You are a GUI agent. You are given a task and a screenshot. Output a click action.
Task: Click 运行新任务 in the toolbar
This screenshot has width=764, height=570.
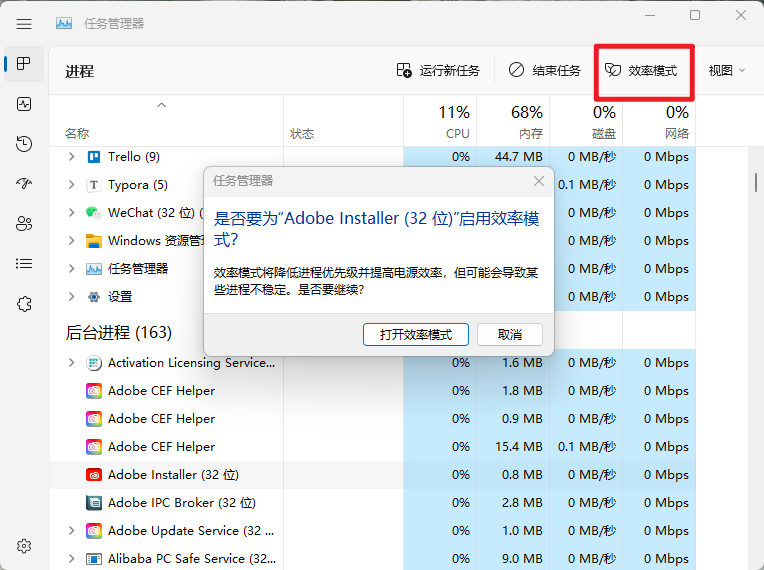(x=438, y=71)
